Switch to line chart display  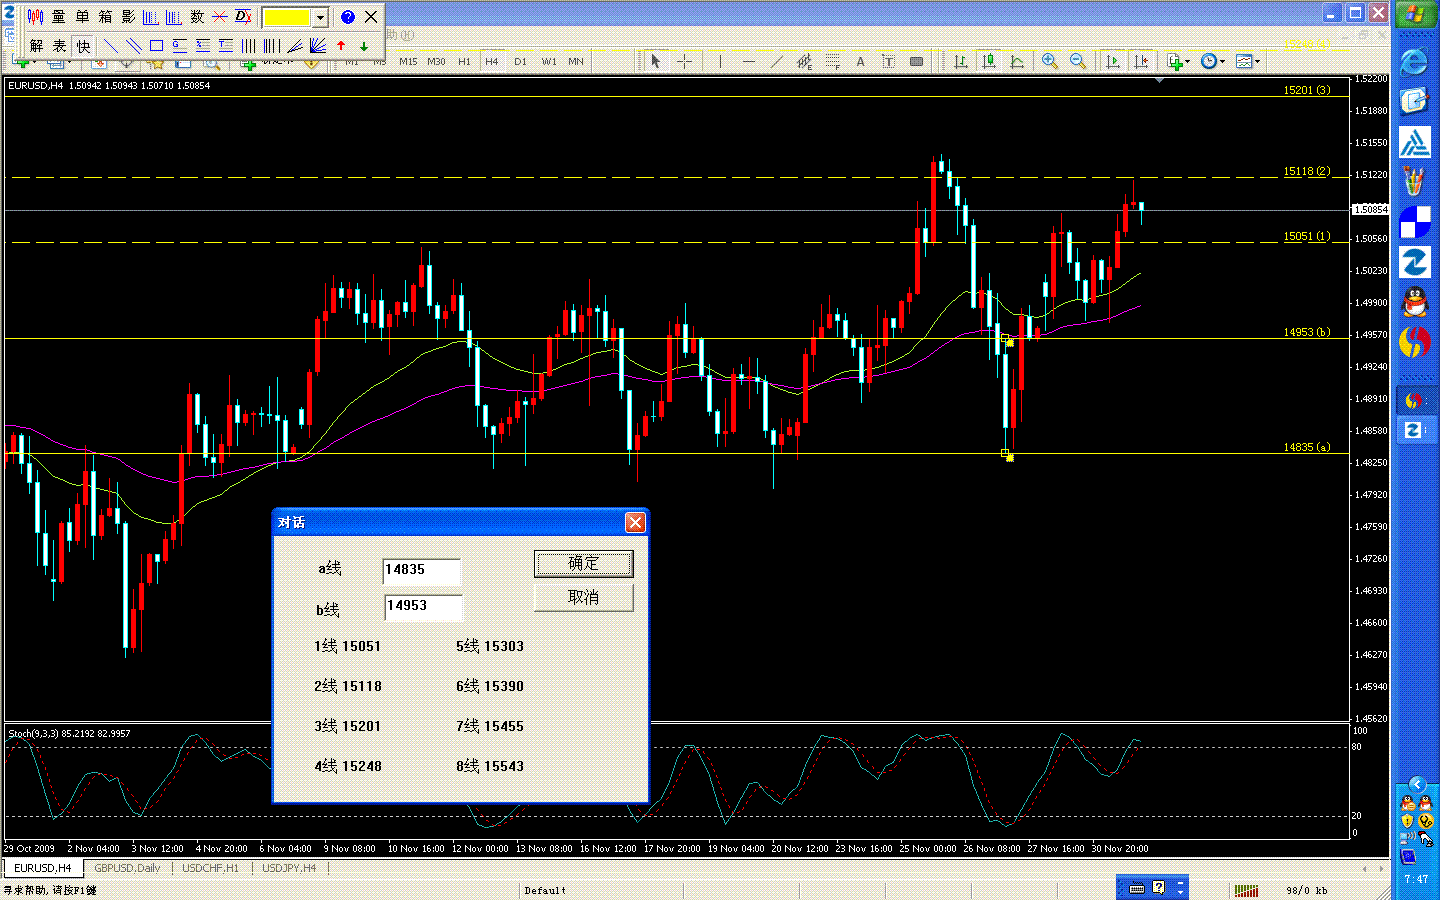coord(1017,62)
